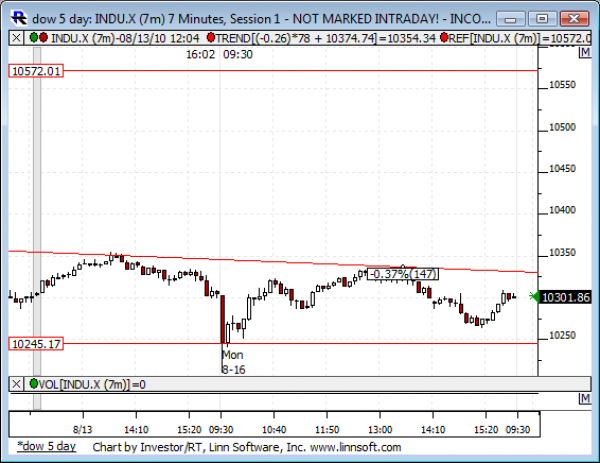600x463 pixels.
Task: Select the 10245.17 reference line label
Action: point(36,344)
